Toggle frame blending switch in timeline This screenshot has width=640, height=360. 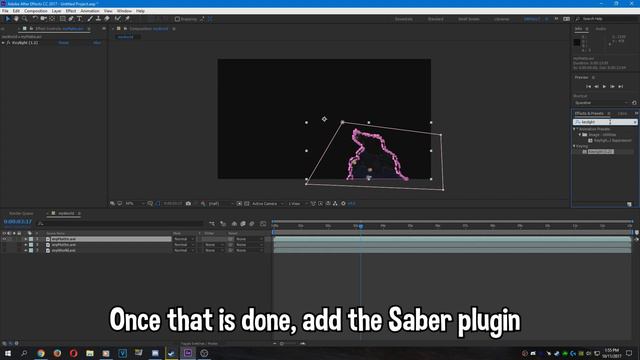243,224
